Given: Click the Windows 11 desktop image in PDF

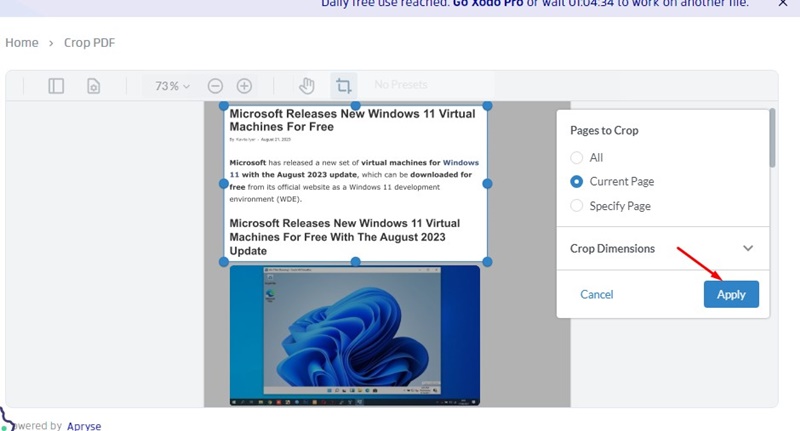Looking at the screenshot, I should [355, 335].
